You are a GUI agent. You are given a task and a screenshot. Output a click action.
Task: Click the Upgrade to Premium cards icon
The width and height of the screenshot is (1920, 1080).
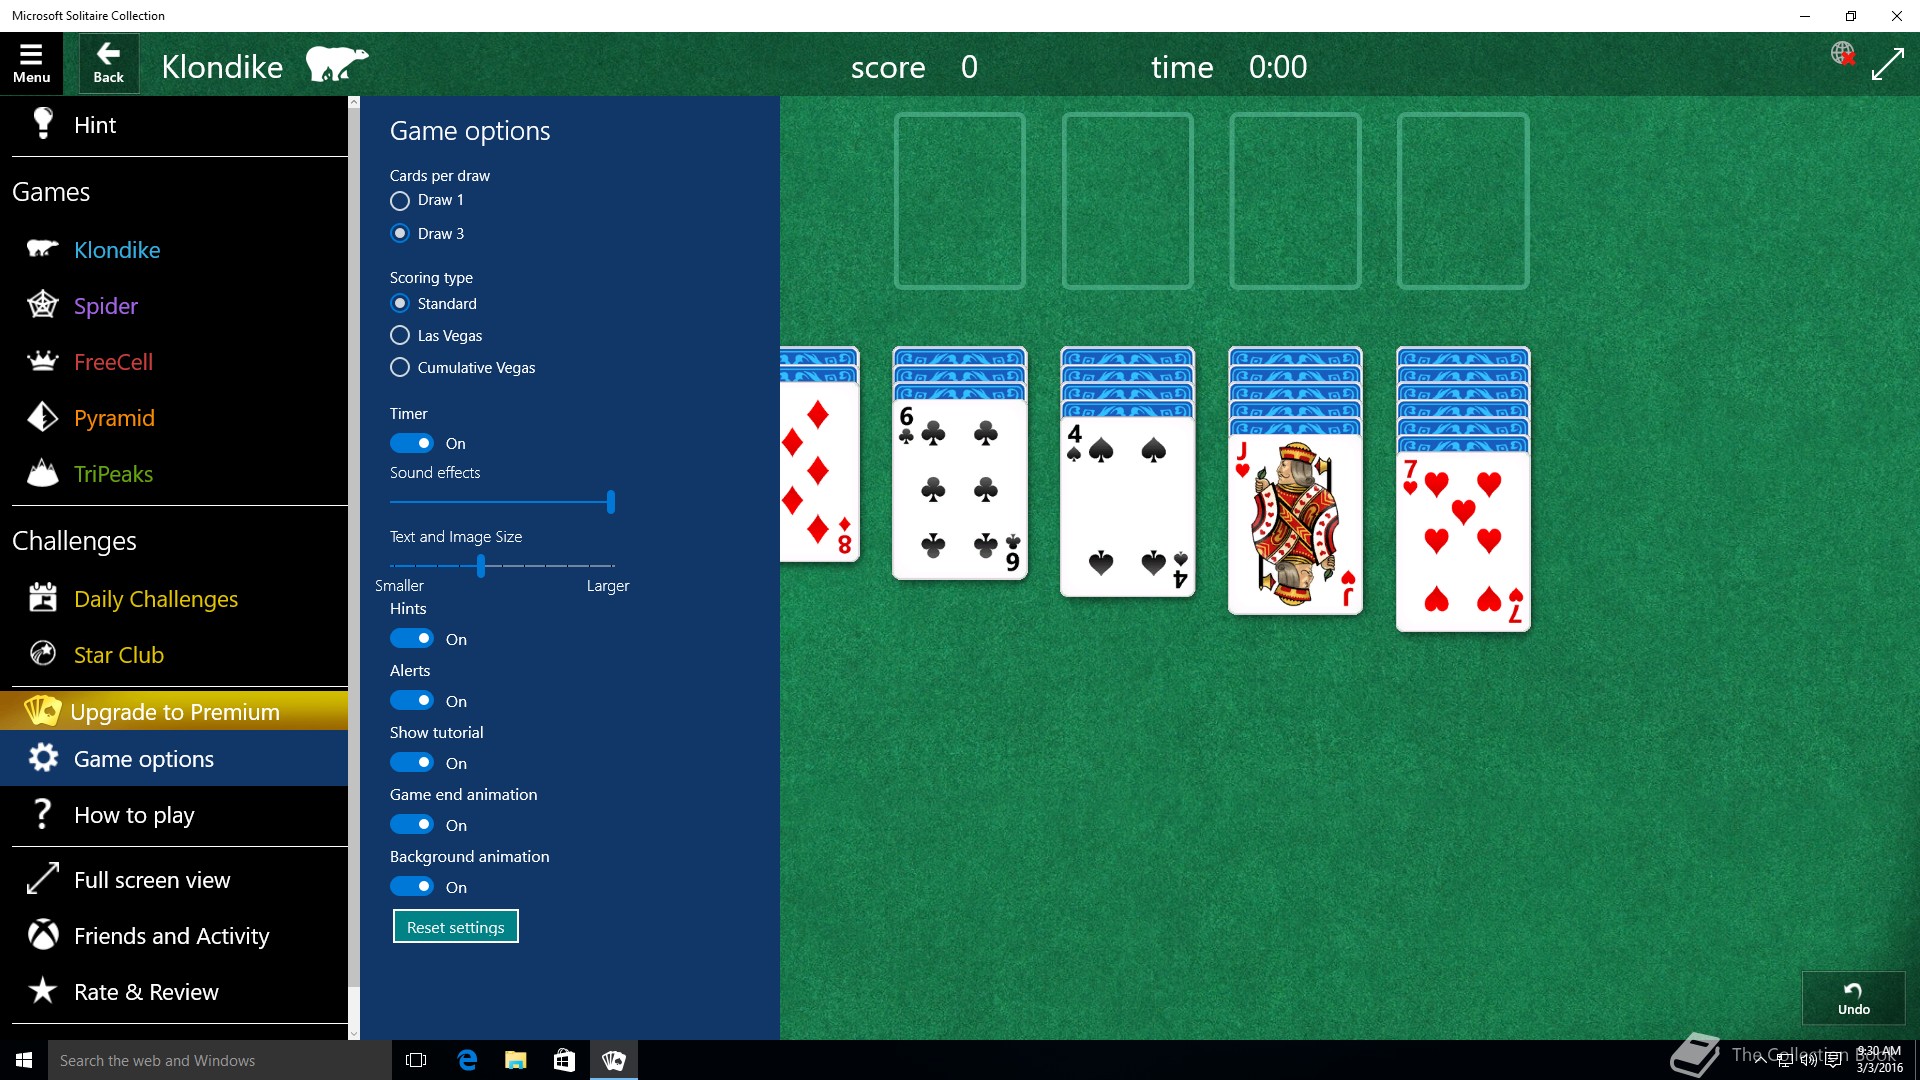click(42, 711)
